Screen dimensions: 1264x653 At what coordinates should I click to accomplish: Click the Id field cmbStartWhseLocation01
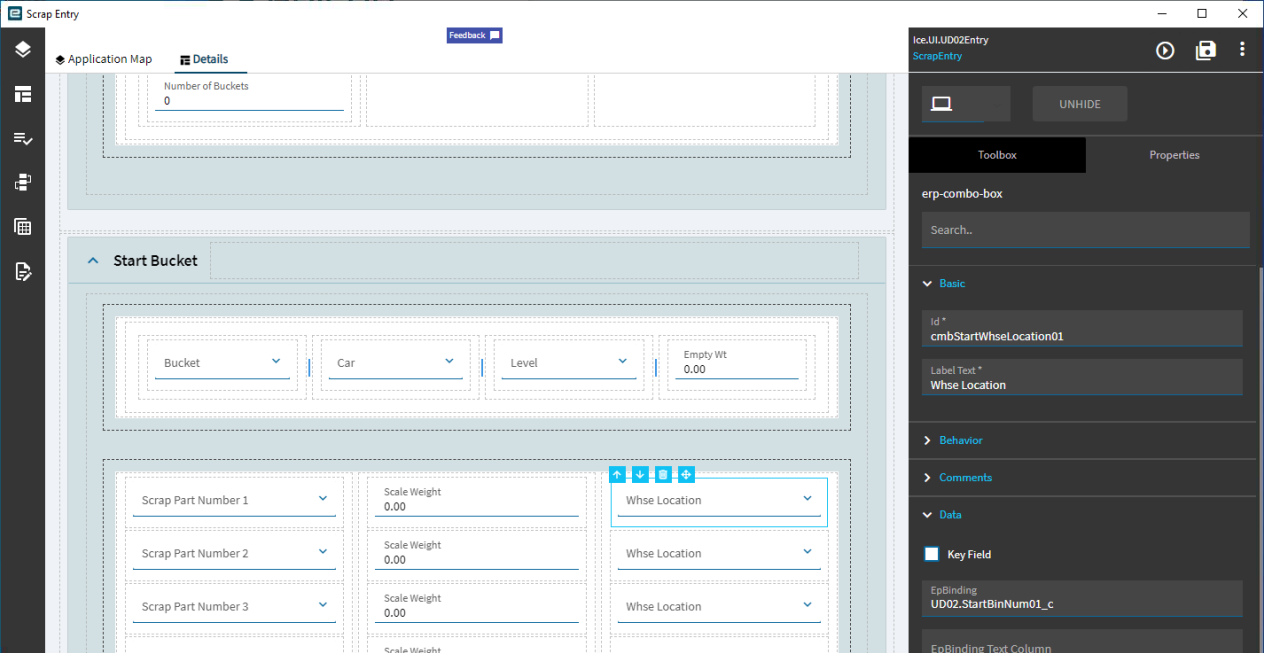coord(1082,329)
